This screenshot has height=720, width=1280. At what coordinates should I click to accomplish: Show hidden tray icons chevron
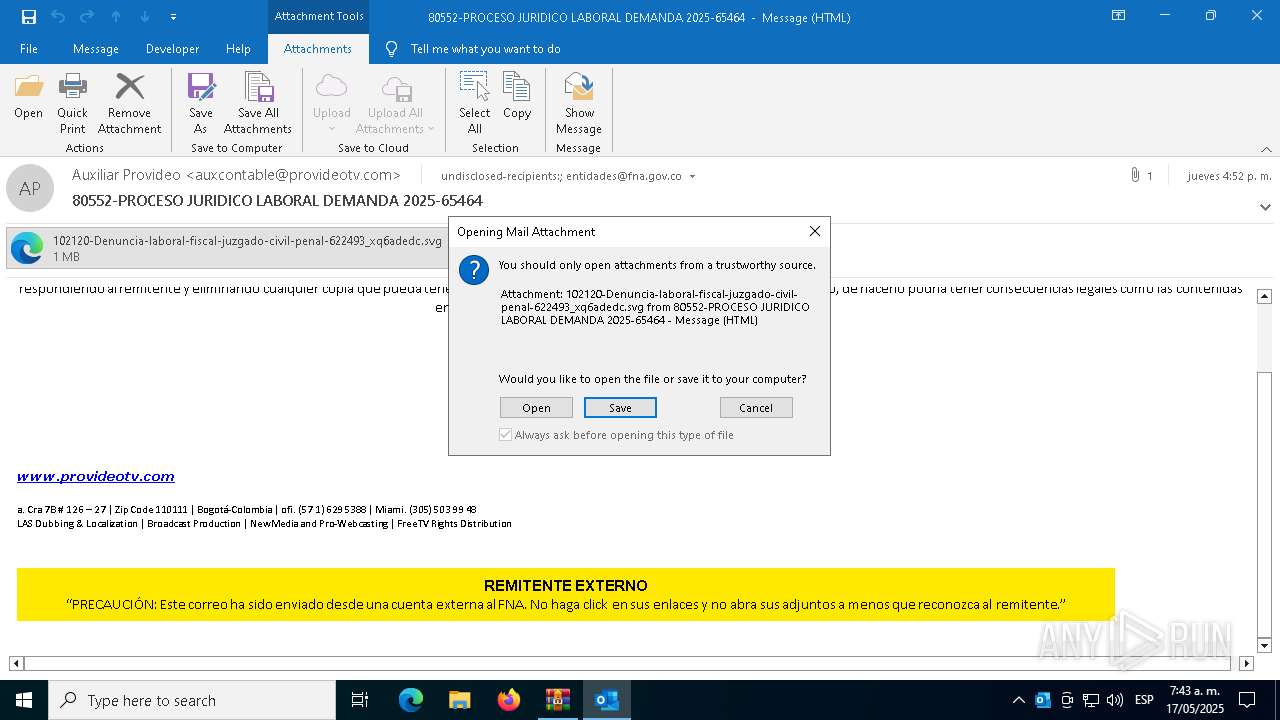pyautogui.click(x=1019, y=700)
